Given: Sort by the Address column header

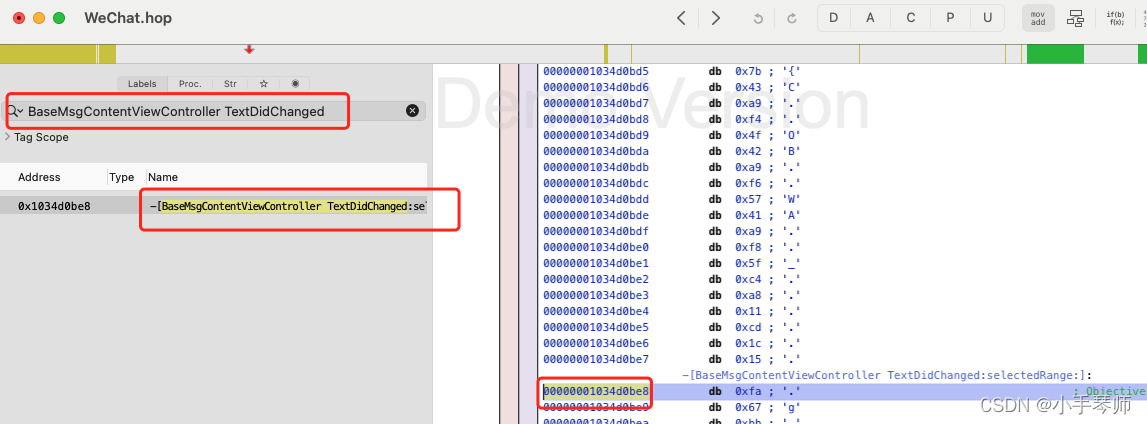Looking at the screenshot, I should click(x=40, y=177).
